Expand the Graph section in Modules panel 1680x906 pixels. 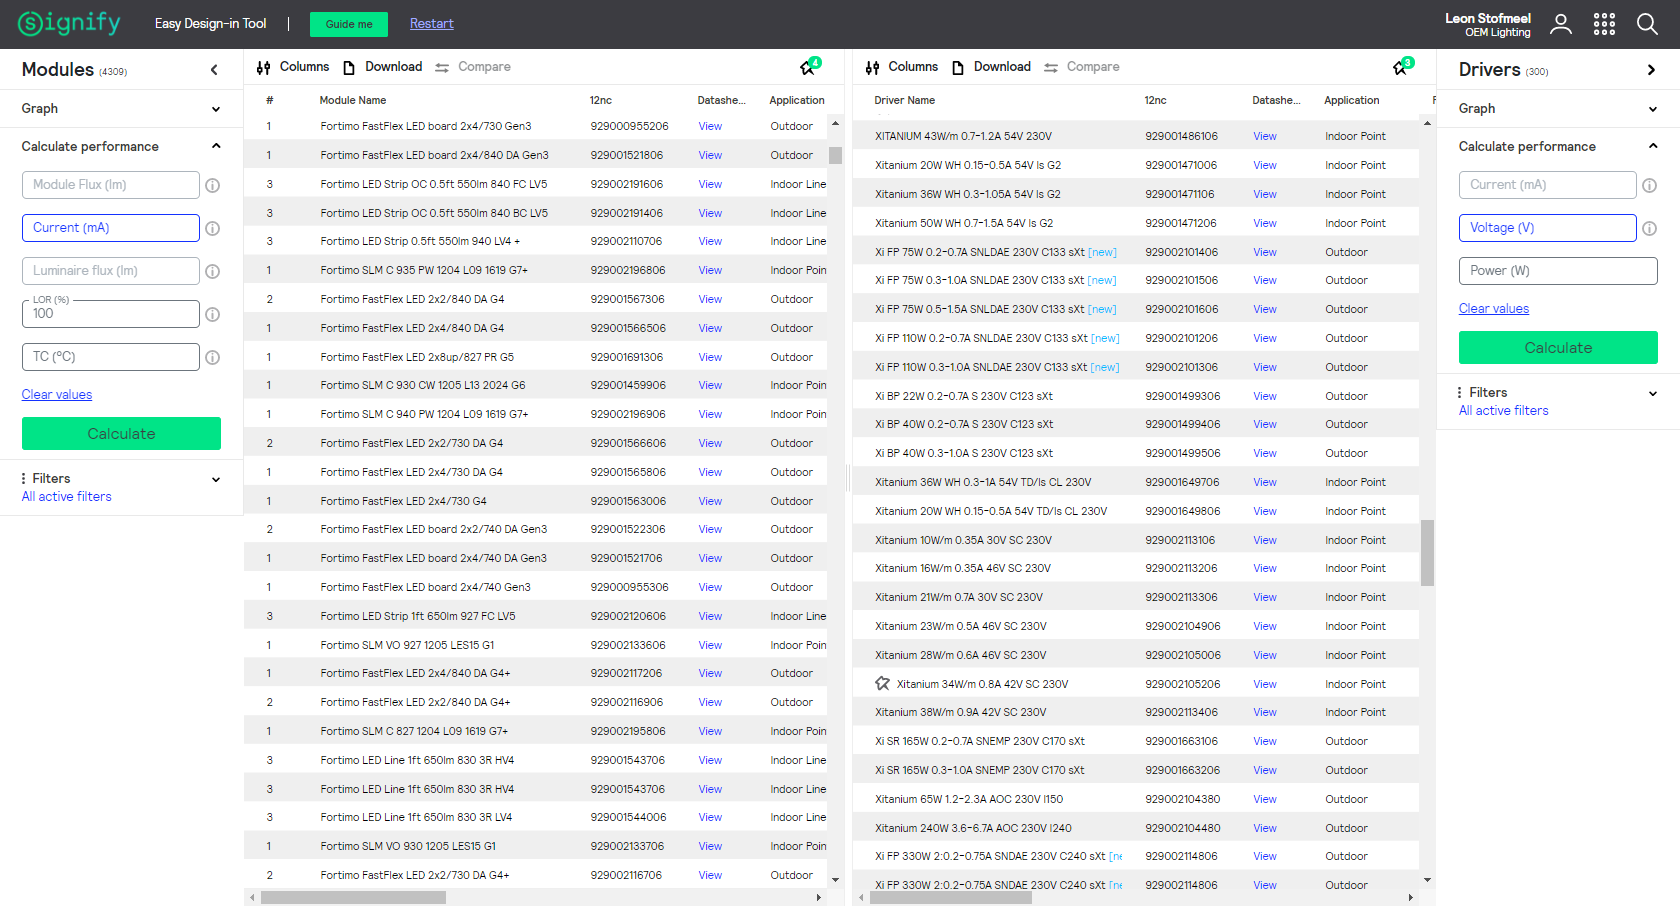(x=215, y=109)
